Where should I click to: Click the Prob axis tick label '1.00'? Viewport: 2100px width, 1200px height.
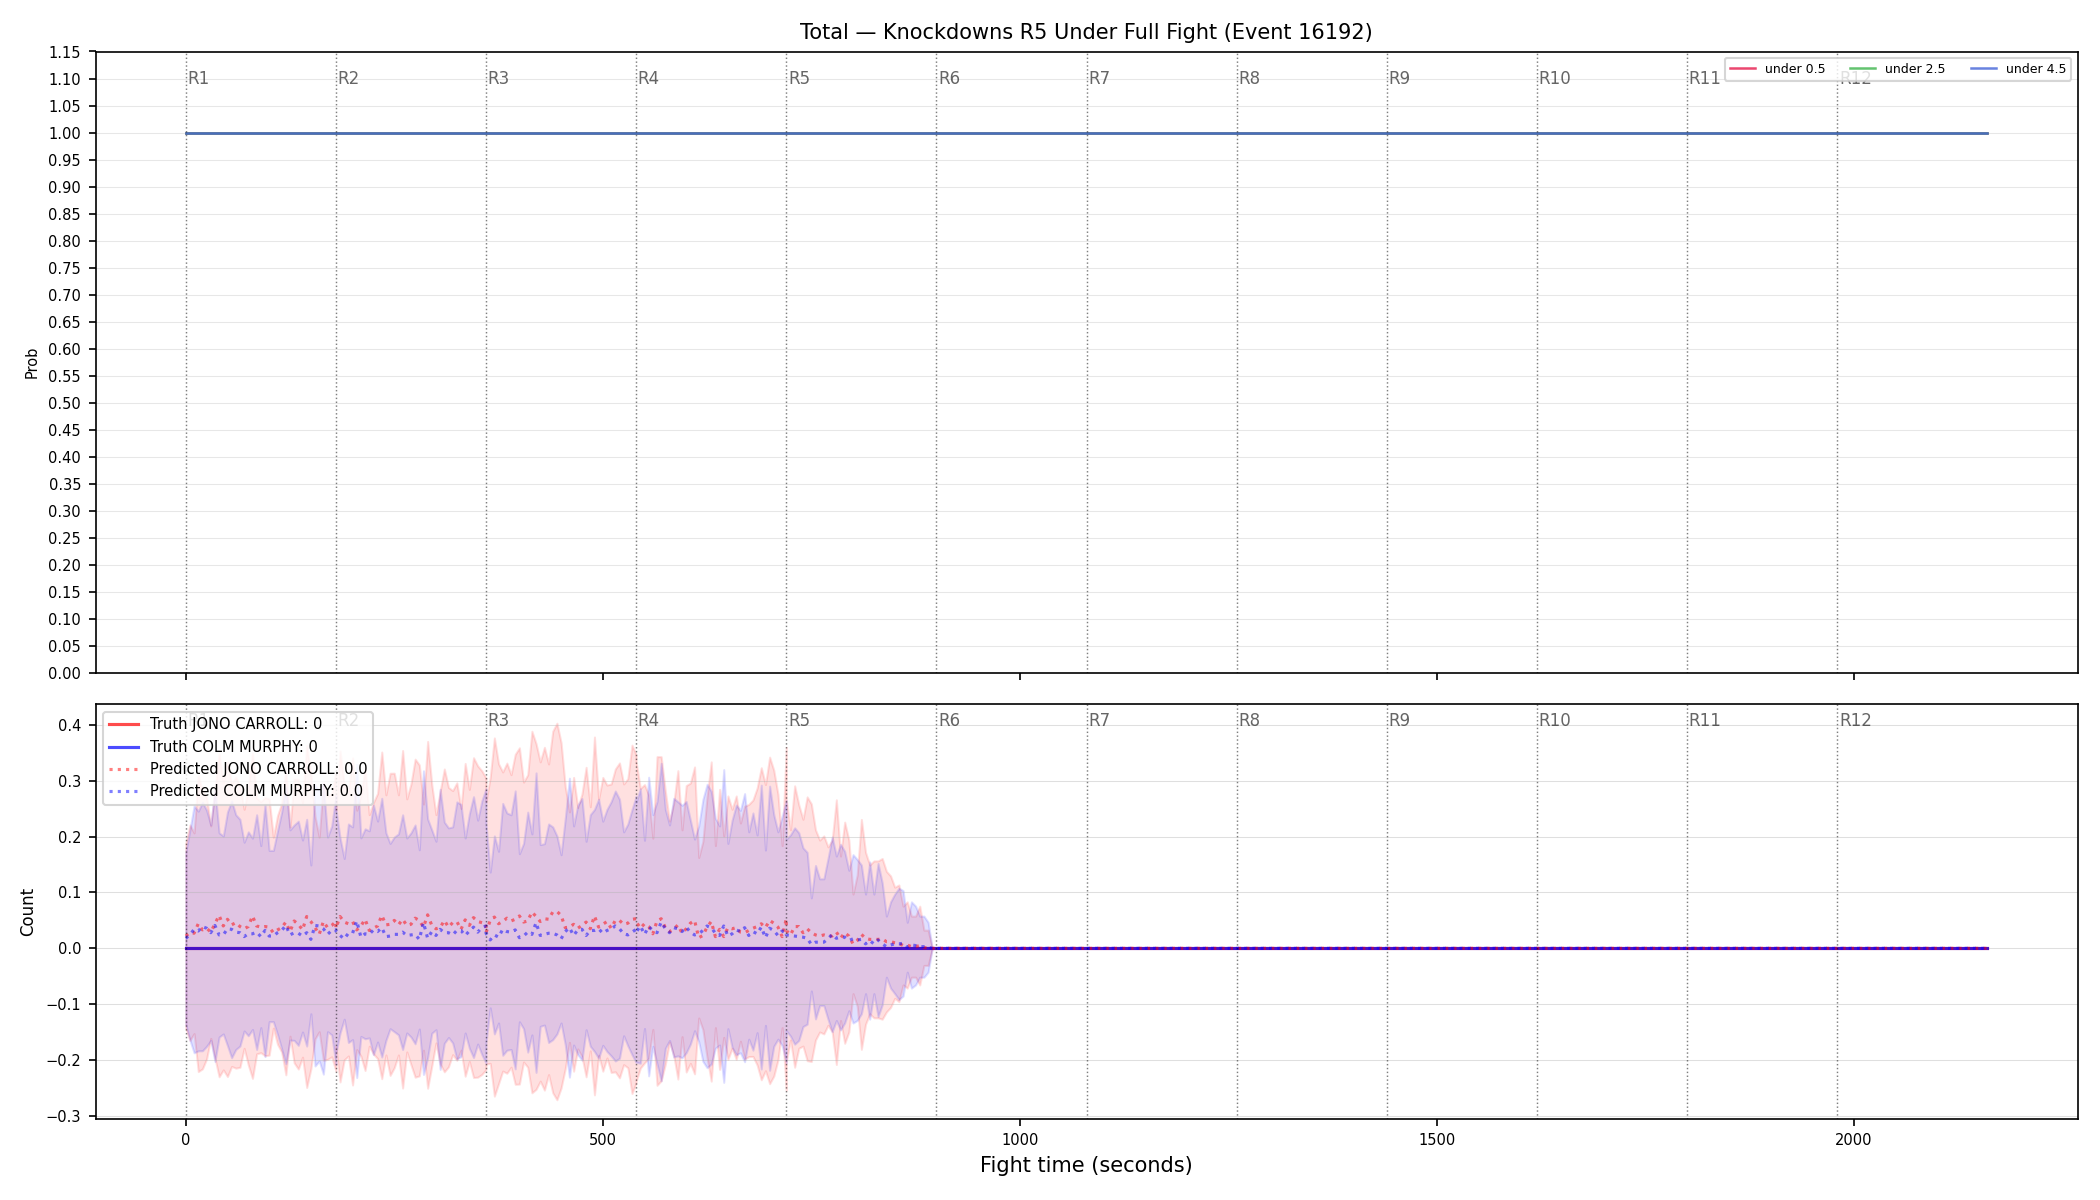tap(65, 133)
